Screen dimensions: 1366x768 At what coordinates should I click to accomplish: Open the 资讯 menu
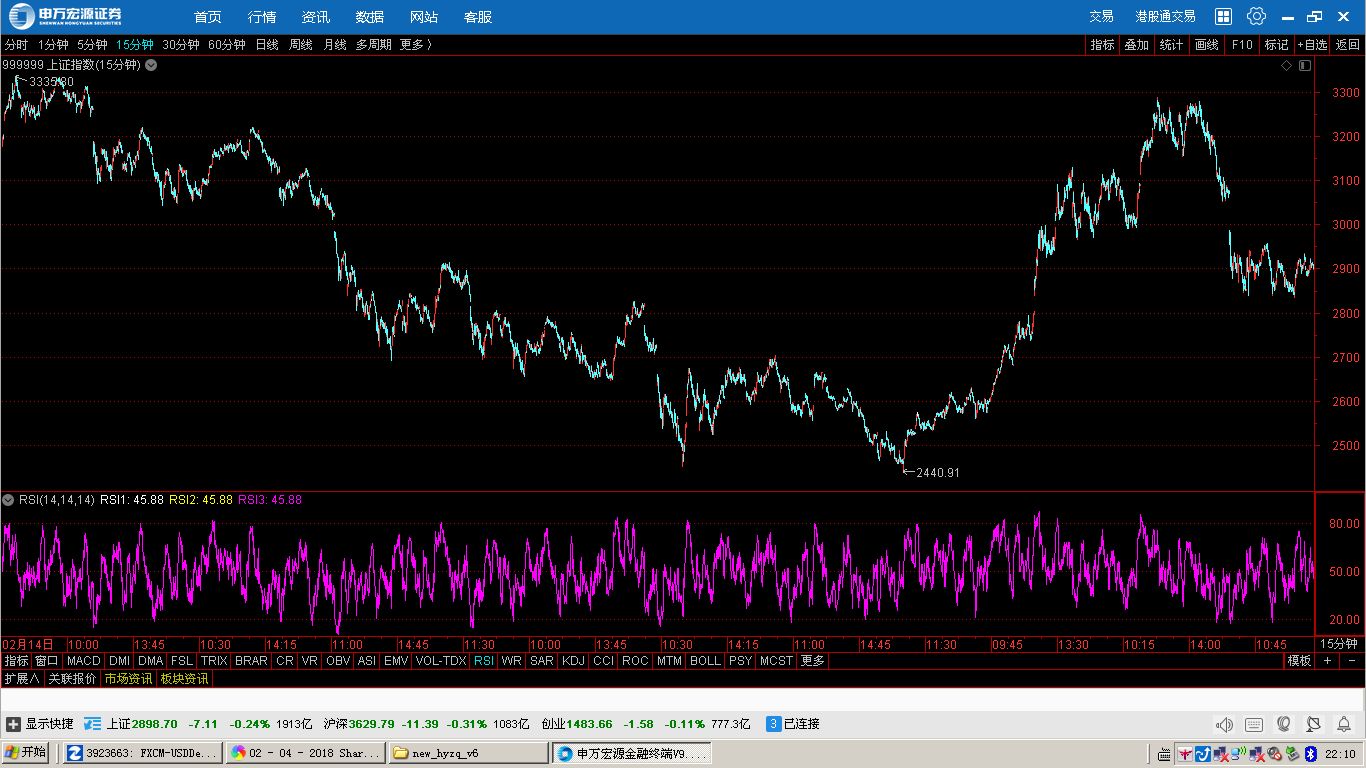[316, 17]
